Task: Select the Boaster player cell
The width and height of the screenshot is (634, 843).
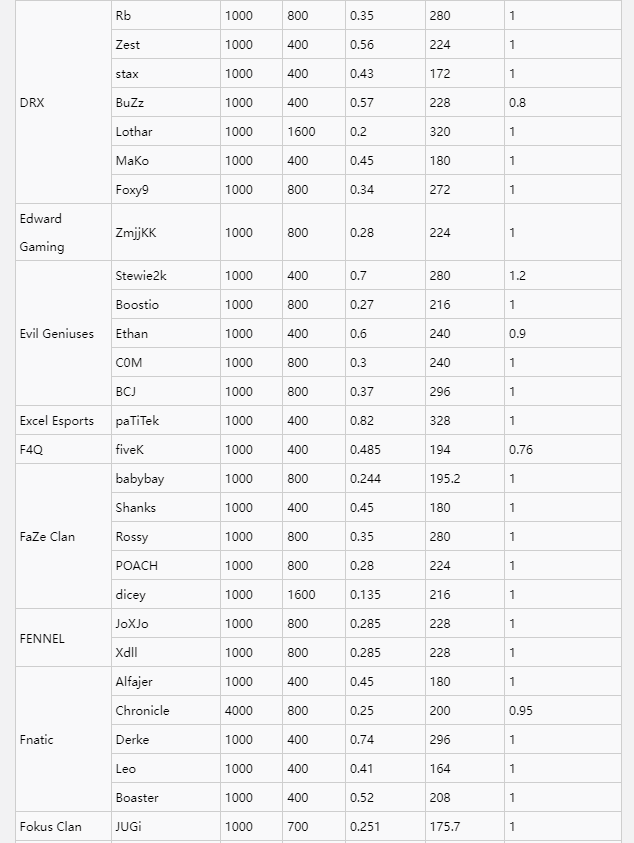Action: tap(137, 797)
